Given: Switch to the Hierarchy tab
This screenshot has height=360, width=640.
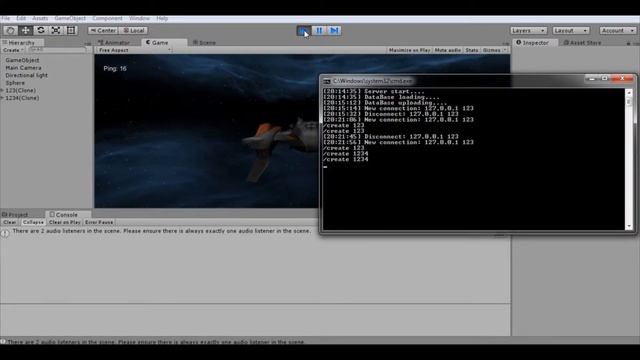Looking at the screenshot, I should pos(22,42).
